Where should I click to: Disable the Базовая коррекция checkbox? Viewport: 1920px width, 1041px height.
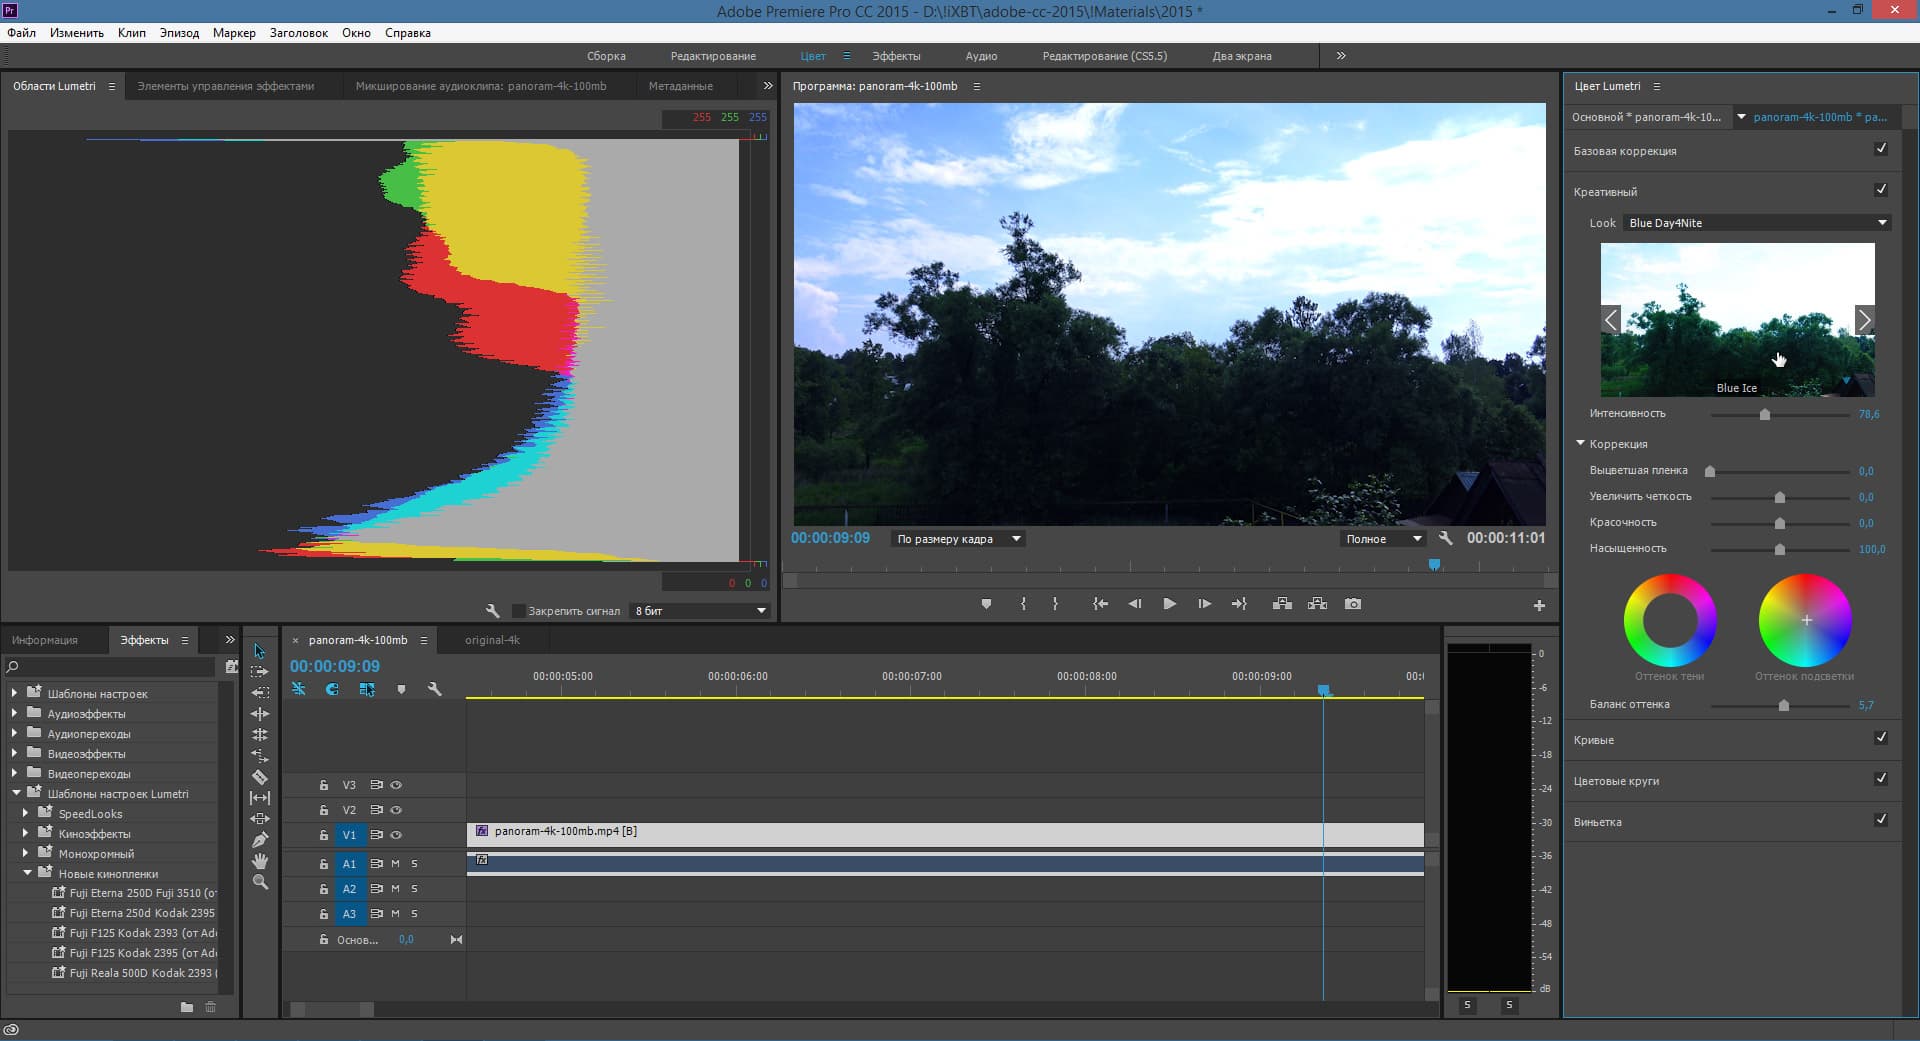coord(1880,149)
